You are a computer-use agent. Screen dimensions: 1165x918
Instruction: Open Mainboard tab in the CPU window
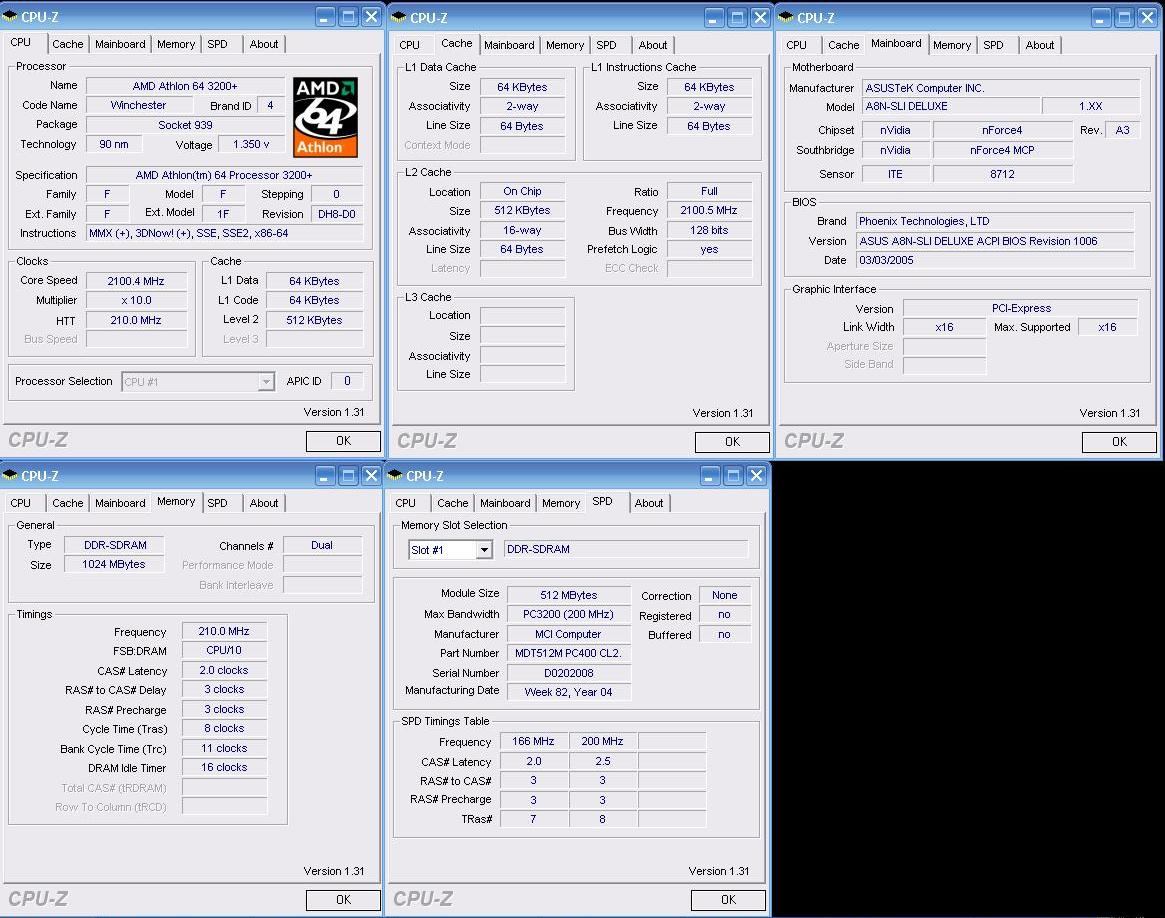(120, 44)
